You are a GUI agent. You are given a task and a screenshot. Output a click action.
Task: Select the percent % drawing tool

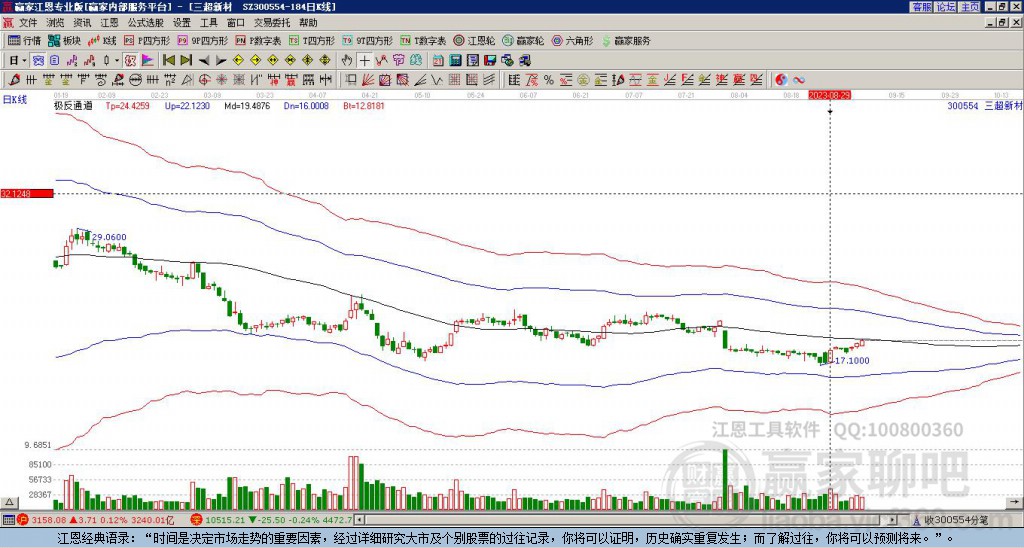click(x=549, y=80)
